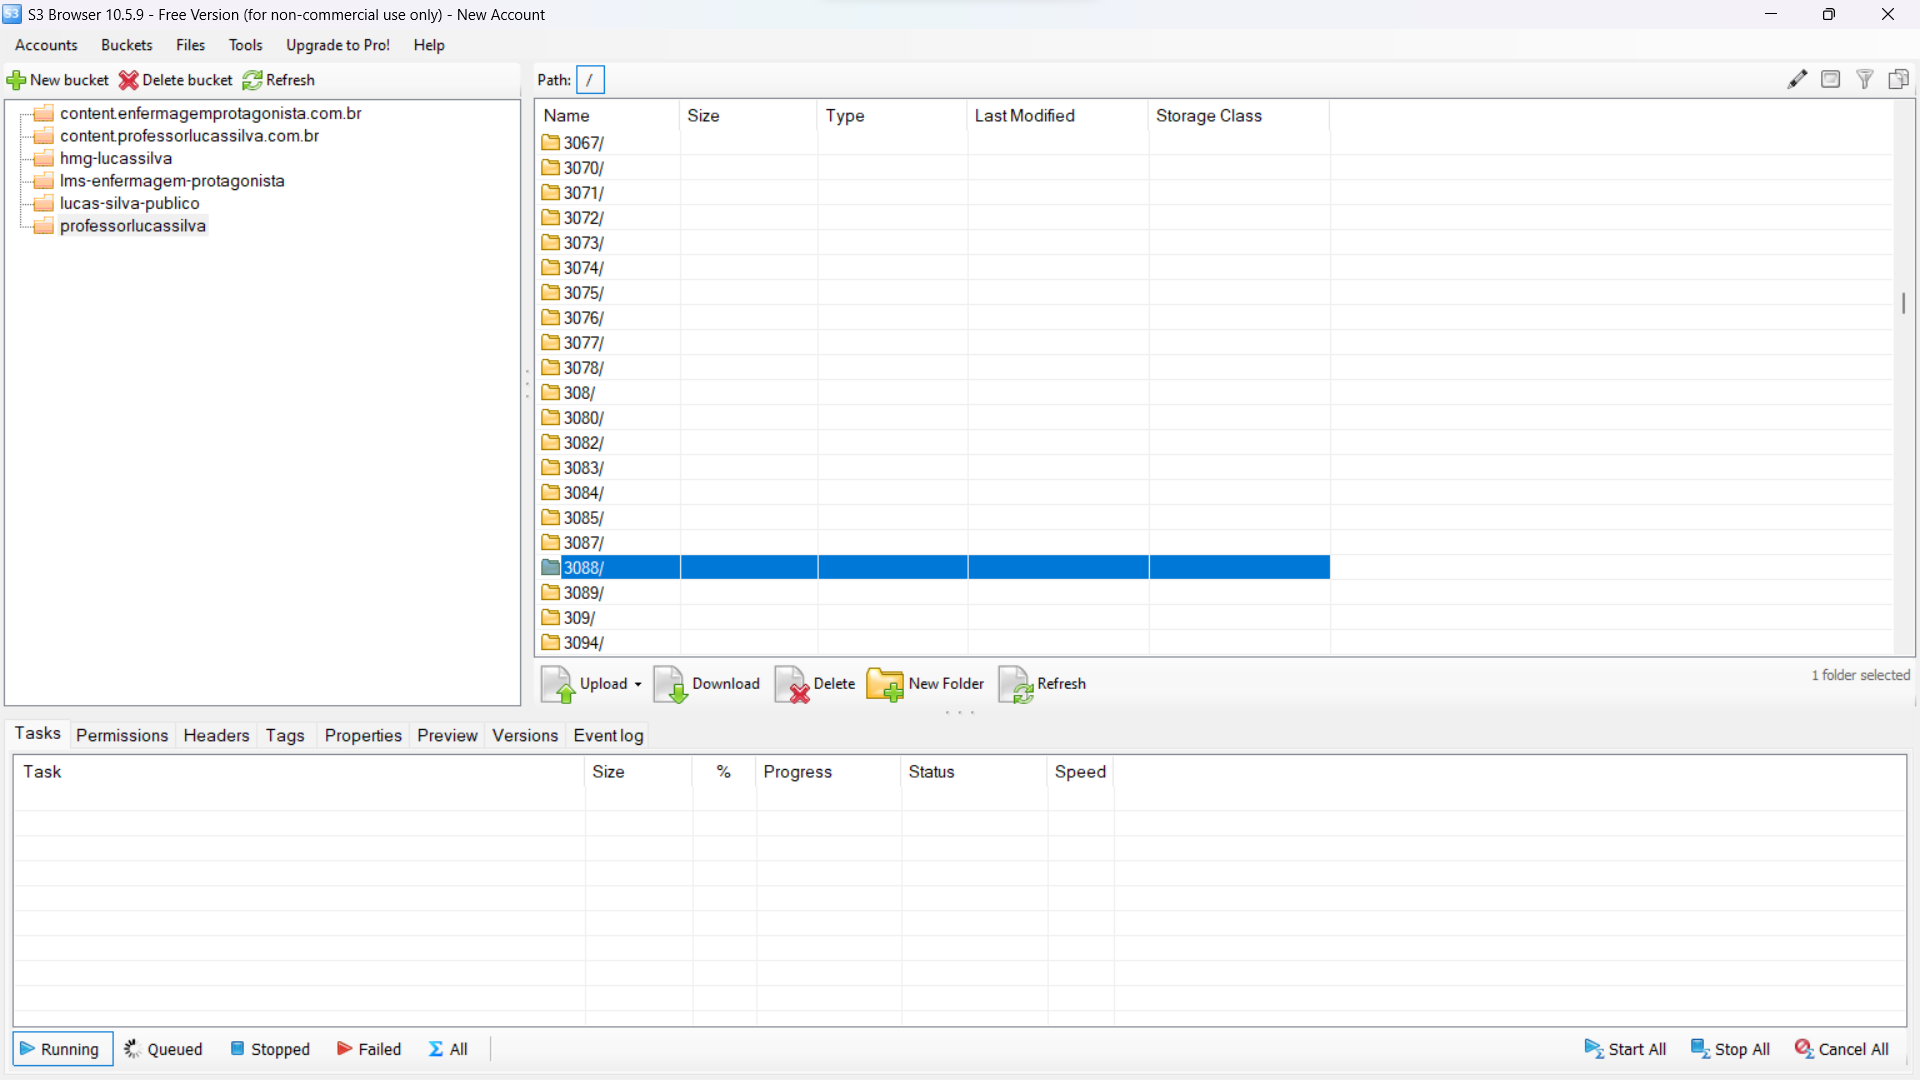Sort files by Last Modified column

pos(1024,116)
